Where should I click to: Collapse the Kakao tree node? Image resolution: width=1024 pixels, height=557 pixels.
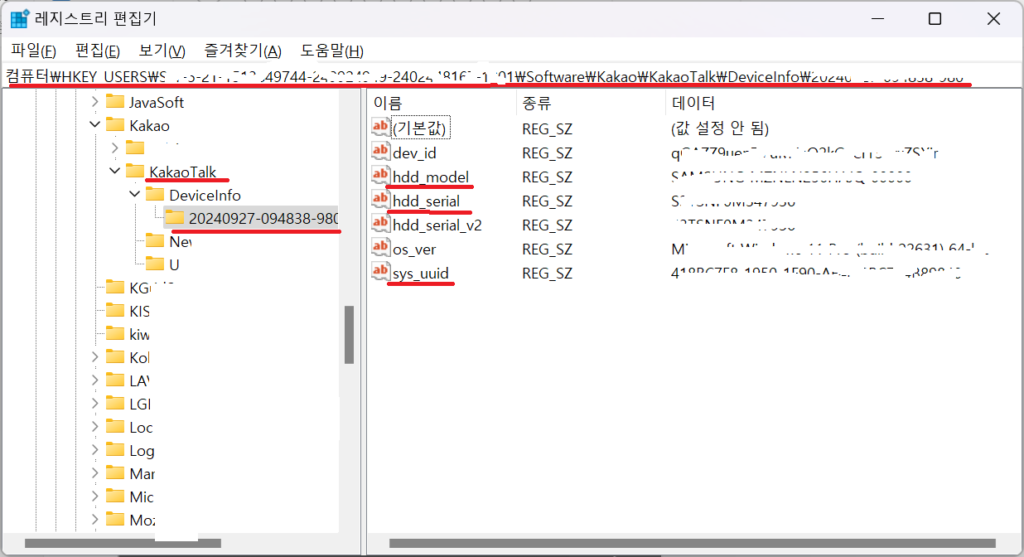coord(95,124)
